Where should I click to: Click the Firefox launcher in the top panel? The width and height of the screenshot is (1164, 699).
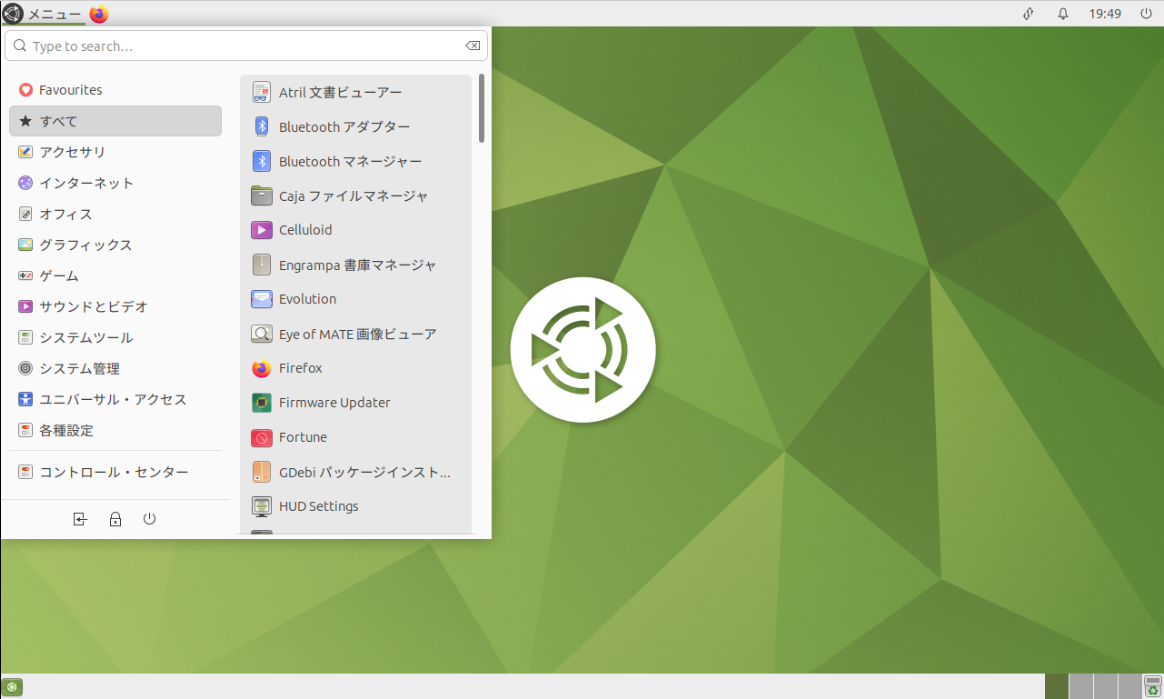(x=99, y=14)
